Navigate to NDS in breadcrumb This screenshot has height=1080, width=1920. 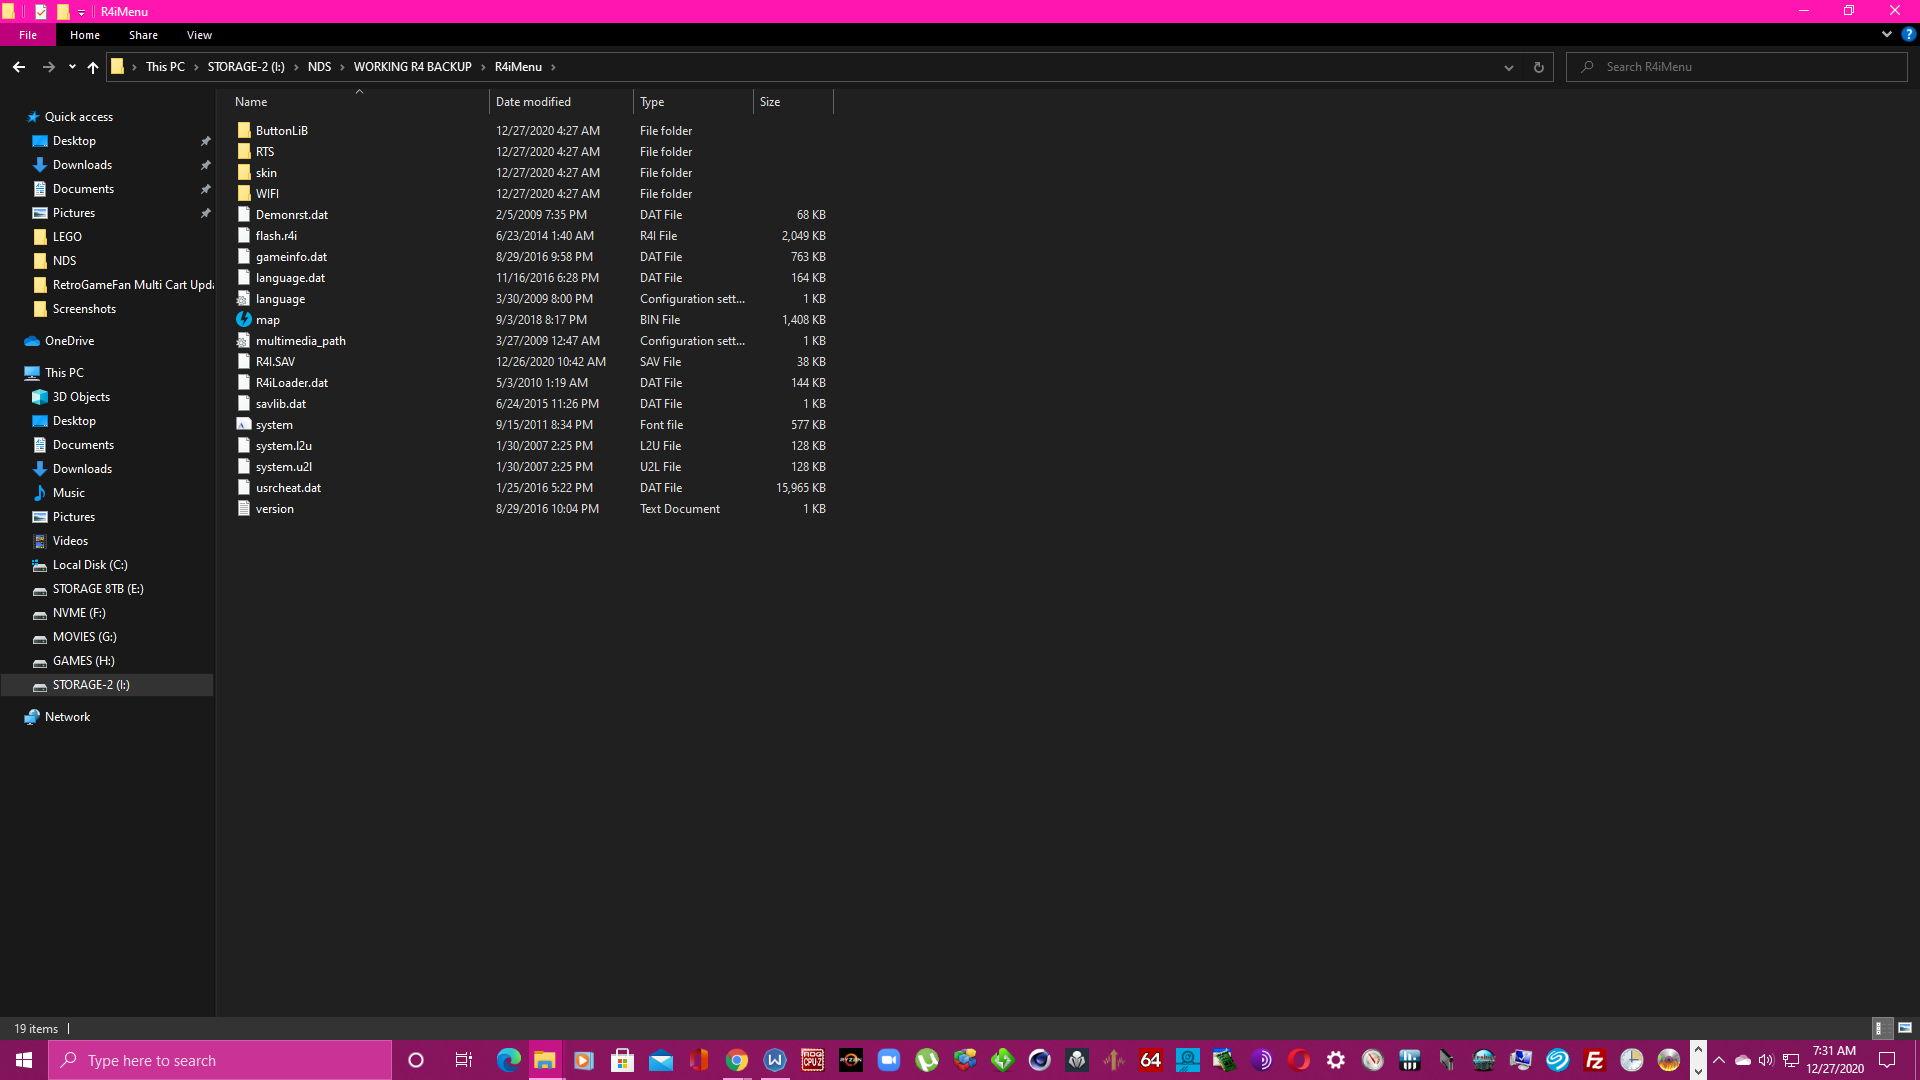(319, 67)
